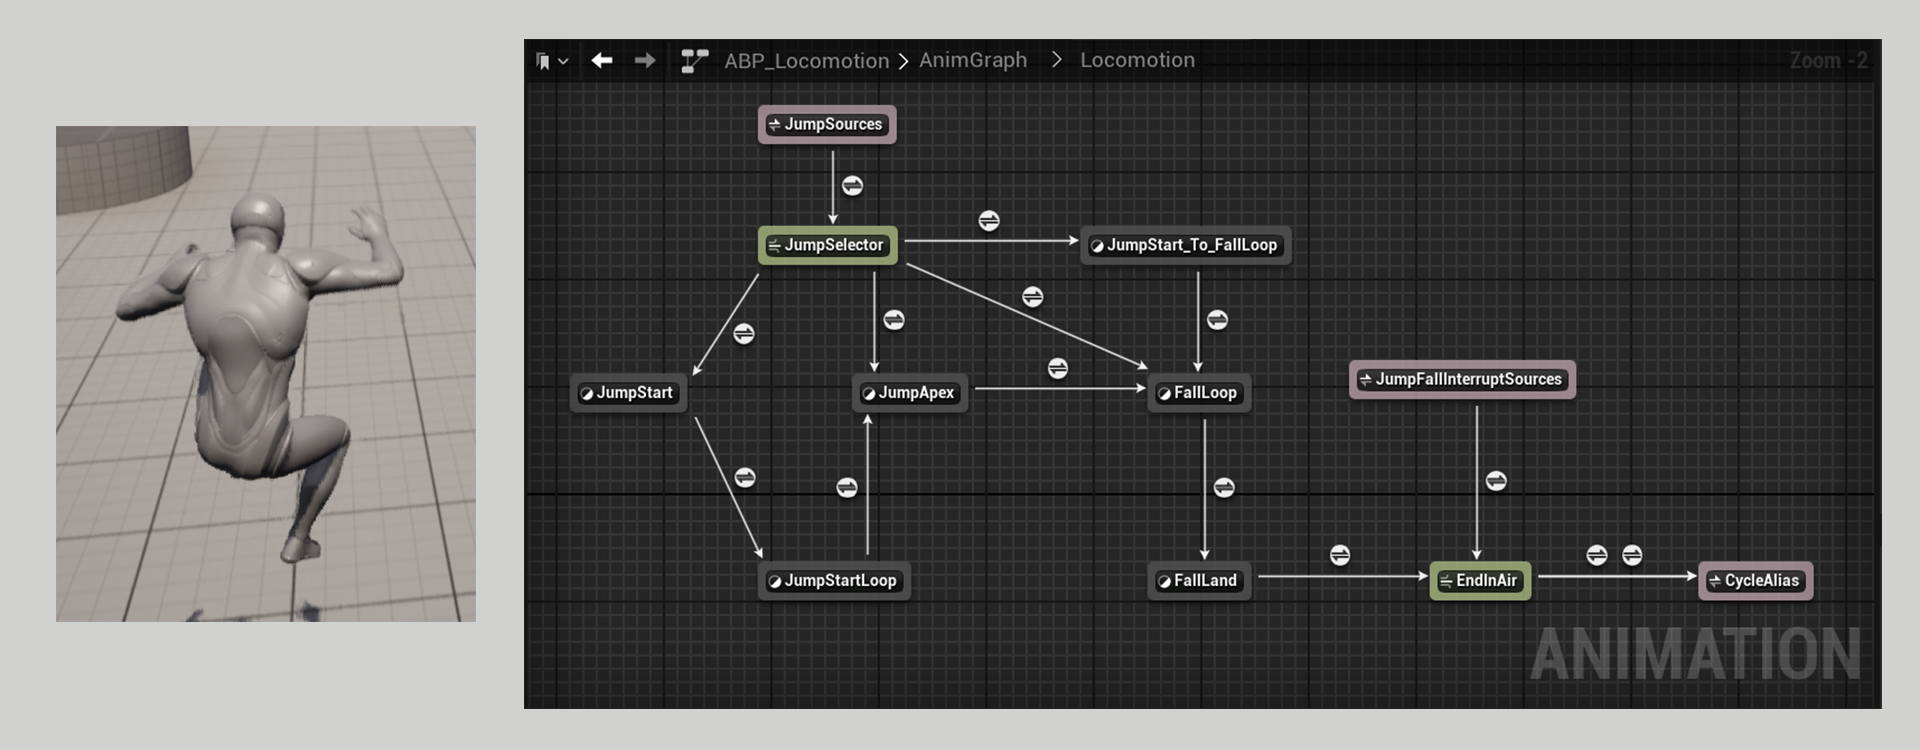
Task: Select the Locomotion breadcrumb
Action: coord(1137,60)
